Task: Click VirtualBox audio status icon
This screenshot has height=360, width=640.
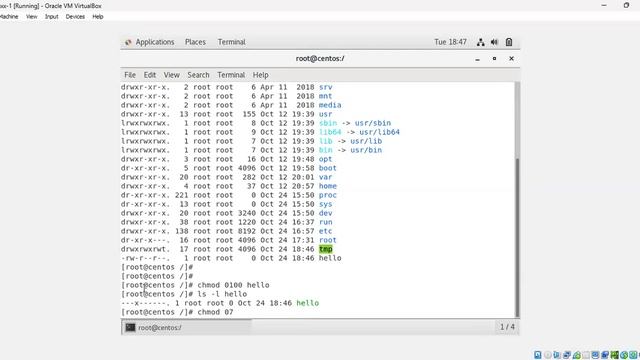Action: coord(557,355)
